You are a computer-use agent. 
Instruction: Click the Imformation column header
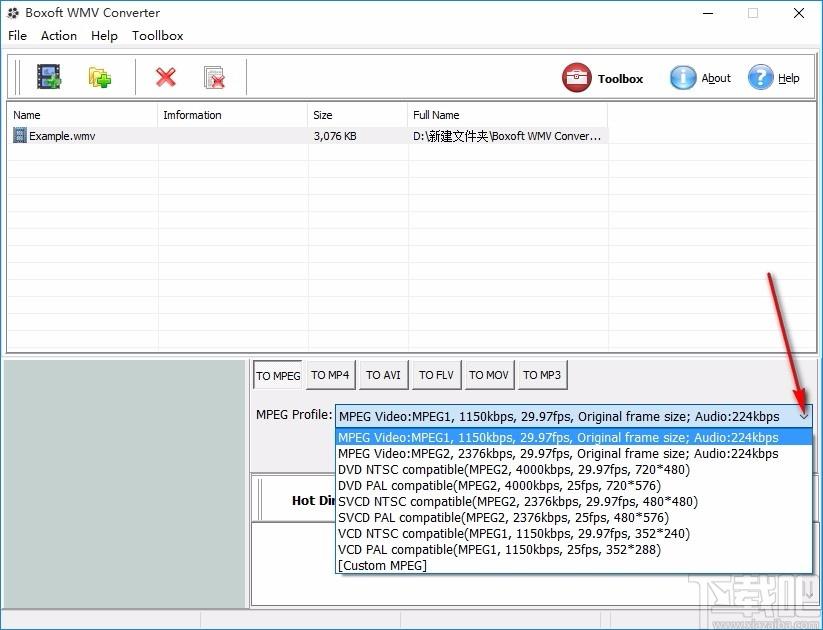click(233, 115)
